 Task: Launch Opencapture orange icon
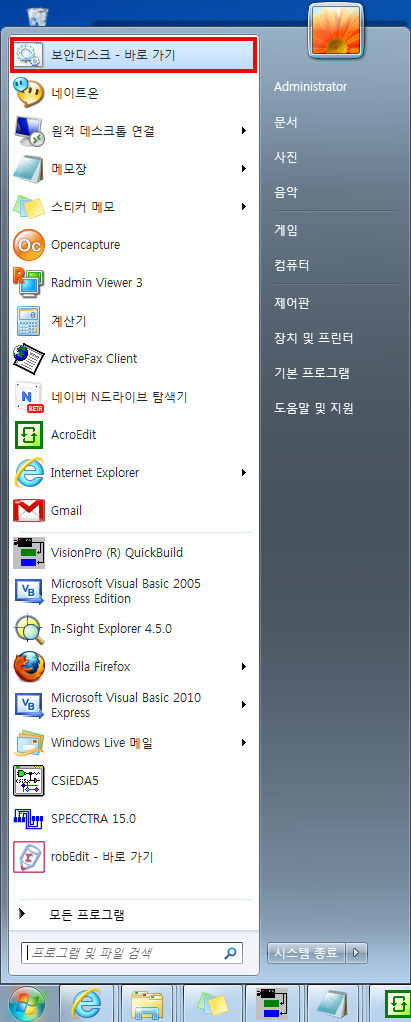point(29,244)
